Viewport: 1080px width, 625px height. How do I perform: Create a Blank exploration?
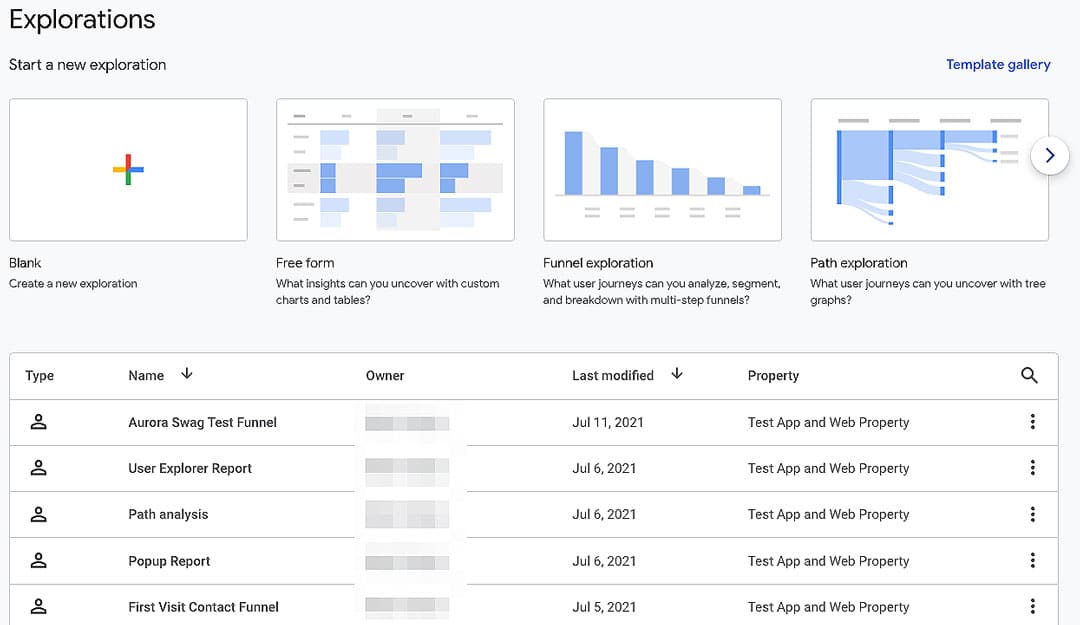[x=128, y=170]
